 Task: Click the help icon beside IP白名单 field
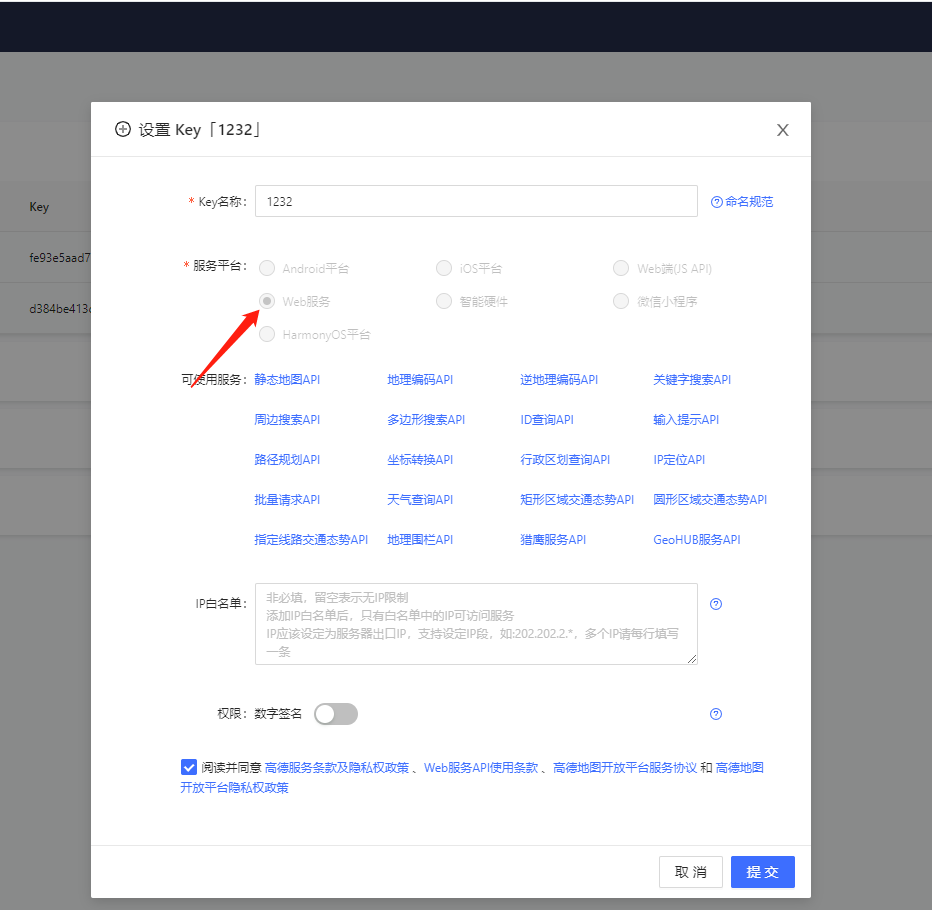(716, 604)
